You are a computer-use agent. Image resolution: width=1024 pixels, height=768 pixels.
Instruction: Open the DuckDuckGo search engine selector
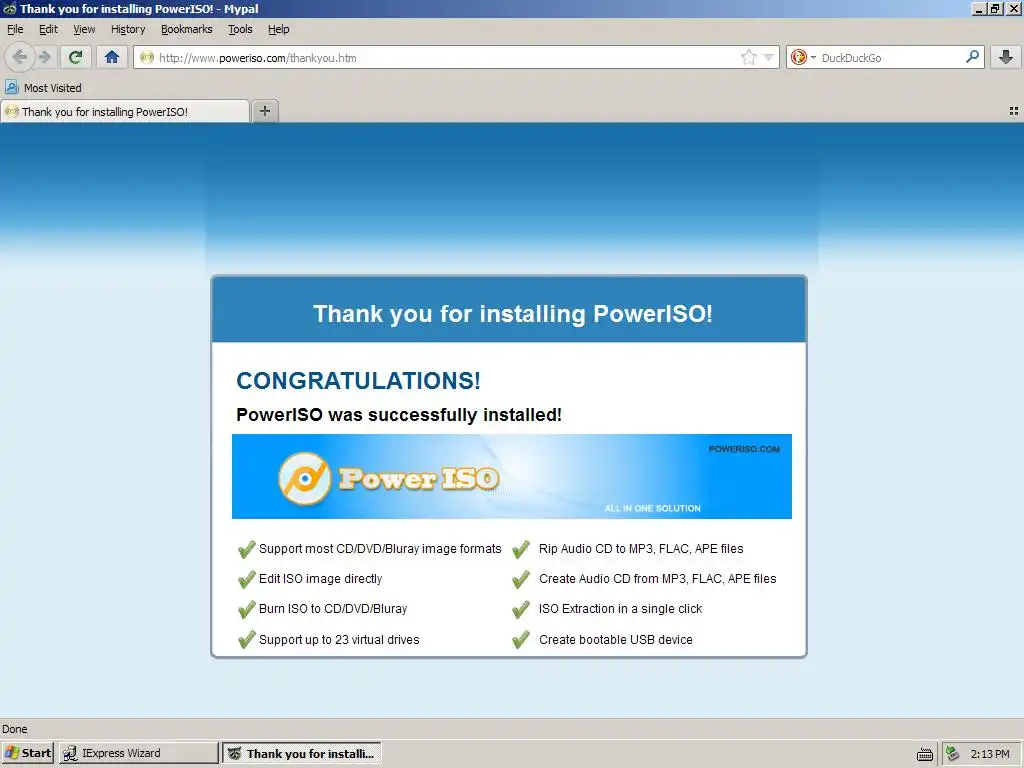[x=803, y=57]
